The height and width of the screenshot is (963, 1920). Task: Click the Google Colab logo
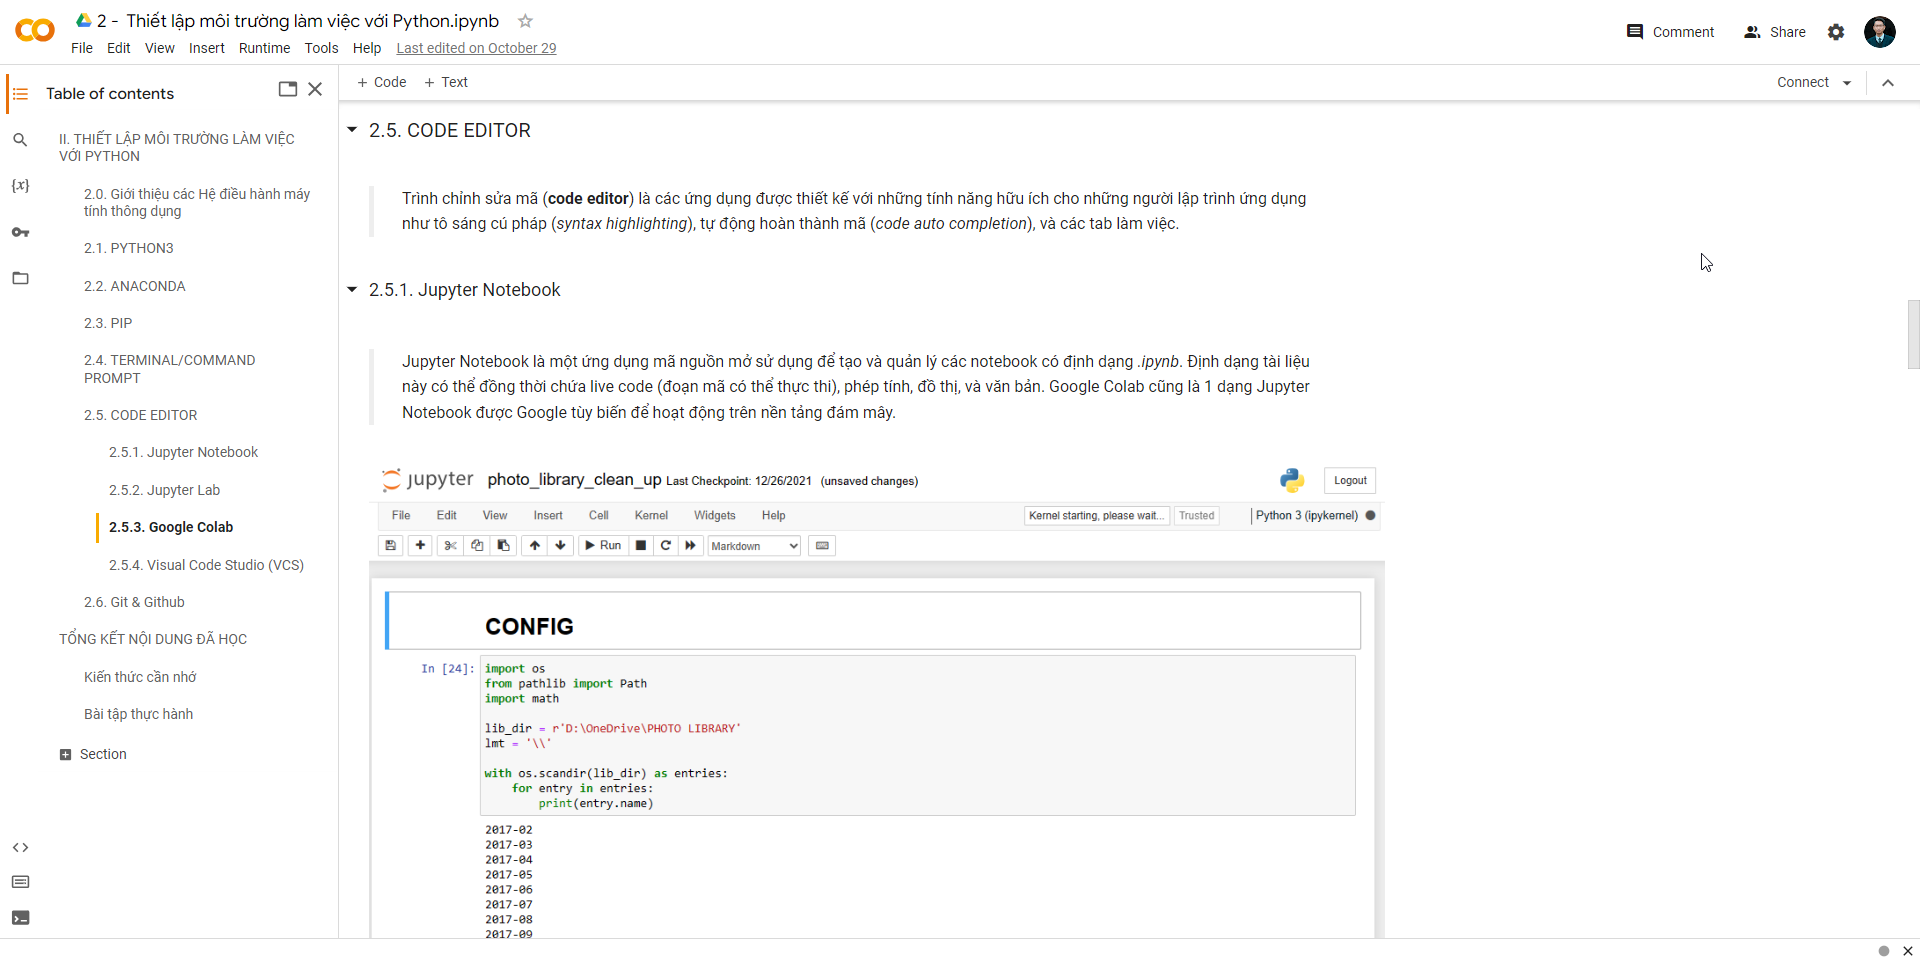pos(34,30)
